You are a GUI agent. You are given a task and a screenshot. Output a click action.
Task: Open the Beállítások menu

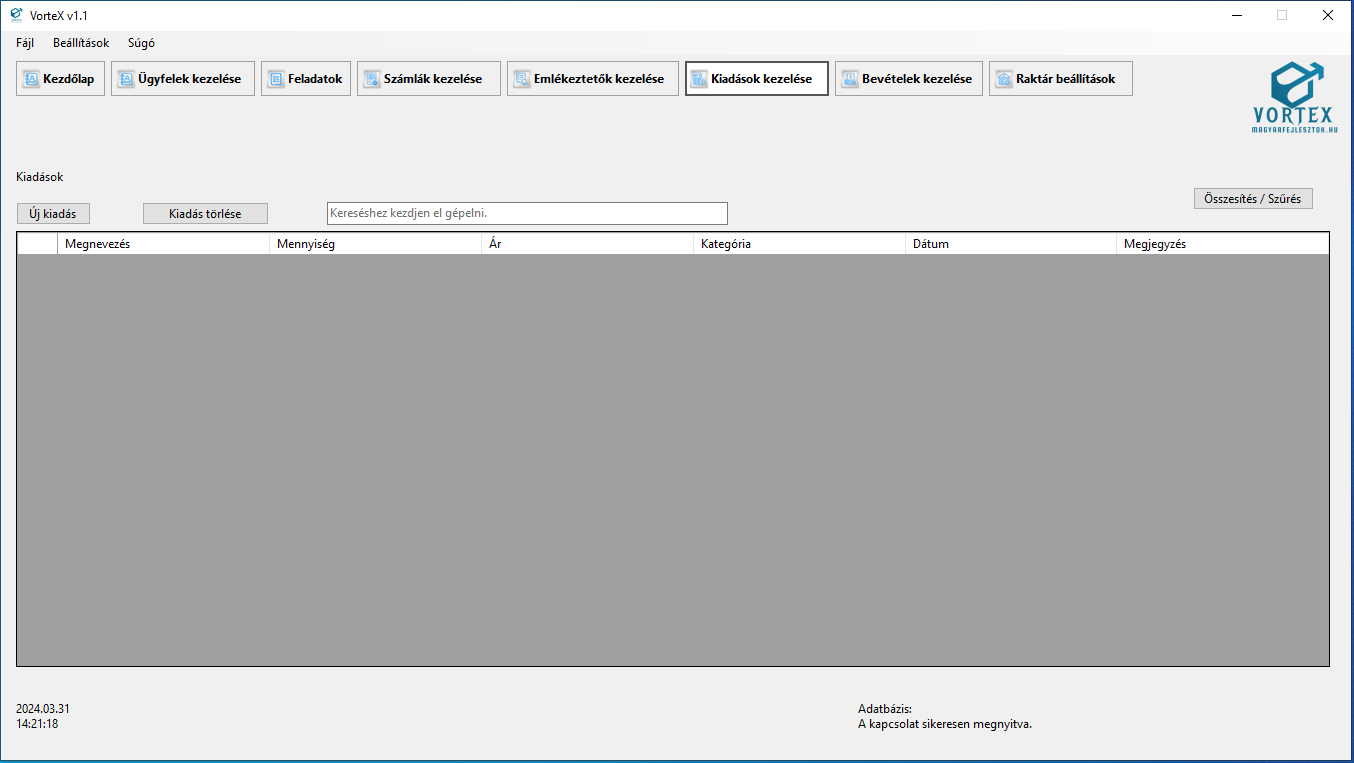point(81,43)
